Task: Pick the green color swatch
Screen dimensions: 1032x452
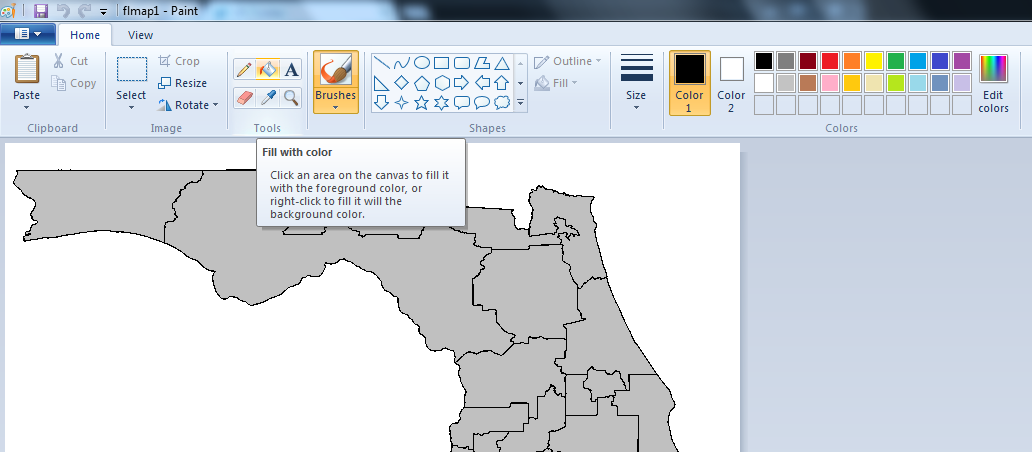Action: pos(896,61)
